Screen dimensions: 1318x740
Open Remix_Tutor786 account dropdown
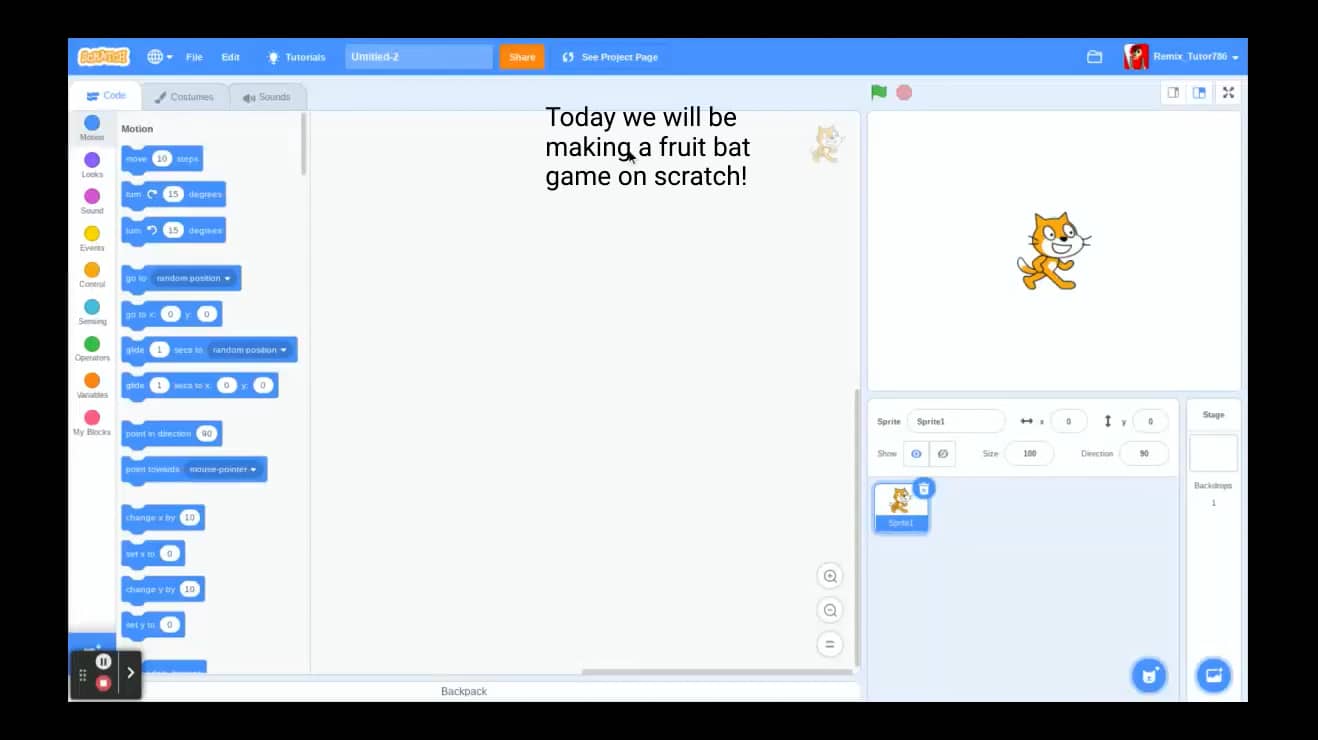pos(1182,57)
